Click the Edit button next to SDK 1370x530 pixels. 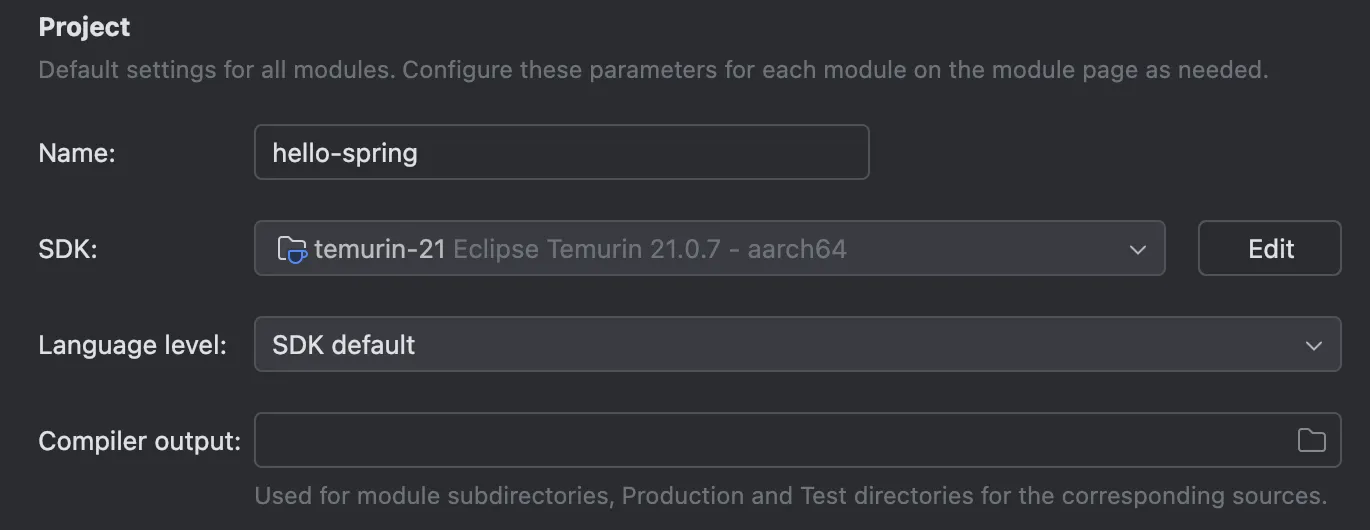click(x=1270, y=248)
